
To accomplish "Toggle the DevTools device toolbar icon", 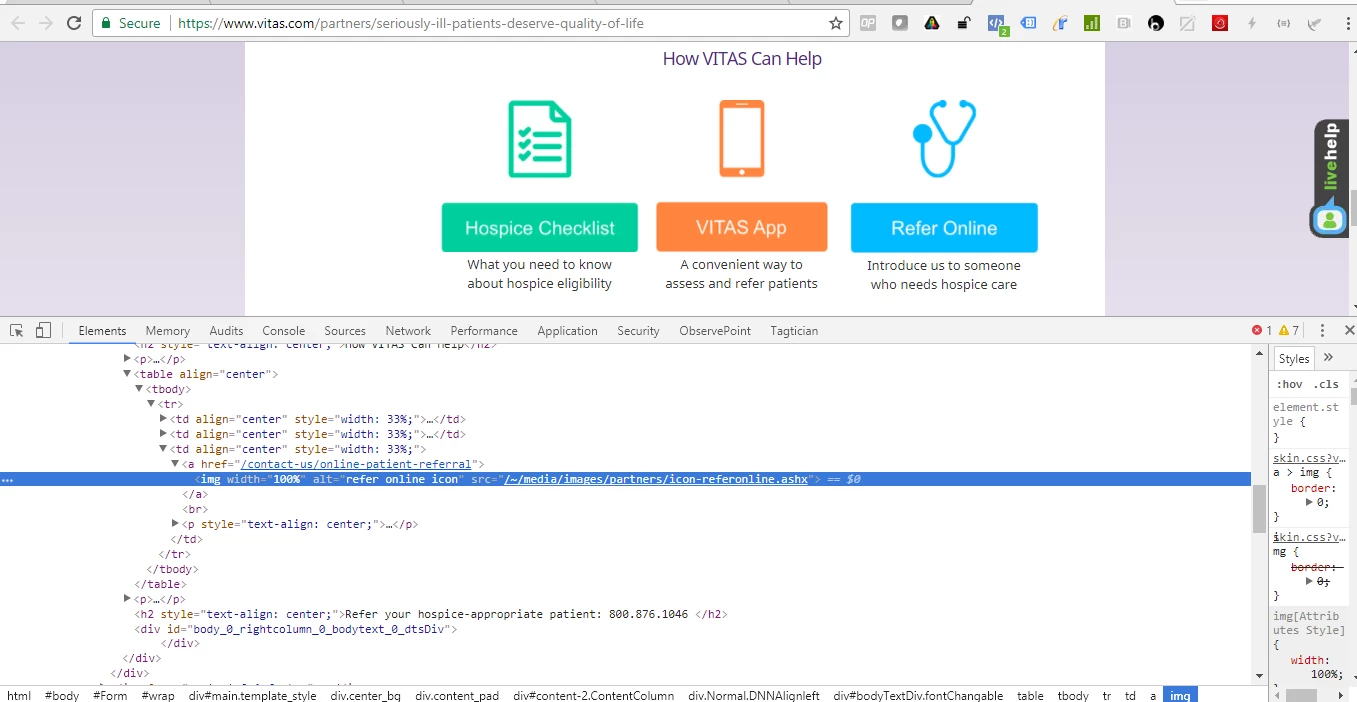I will click(x=43, y=330).
